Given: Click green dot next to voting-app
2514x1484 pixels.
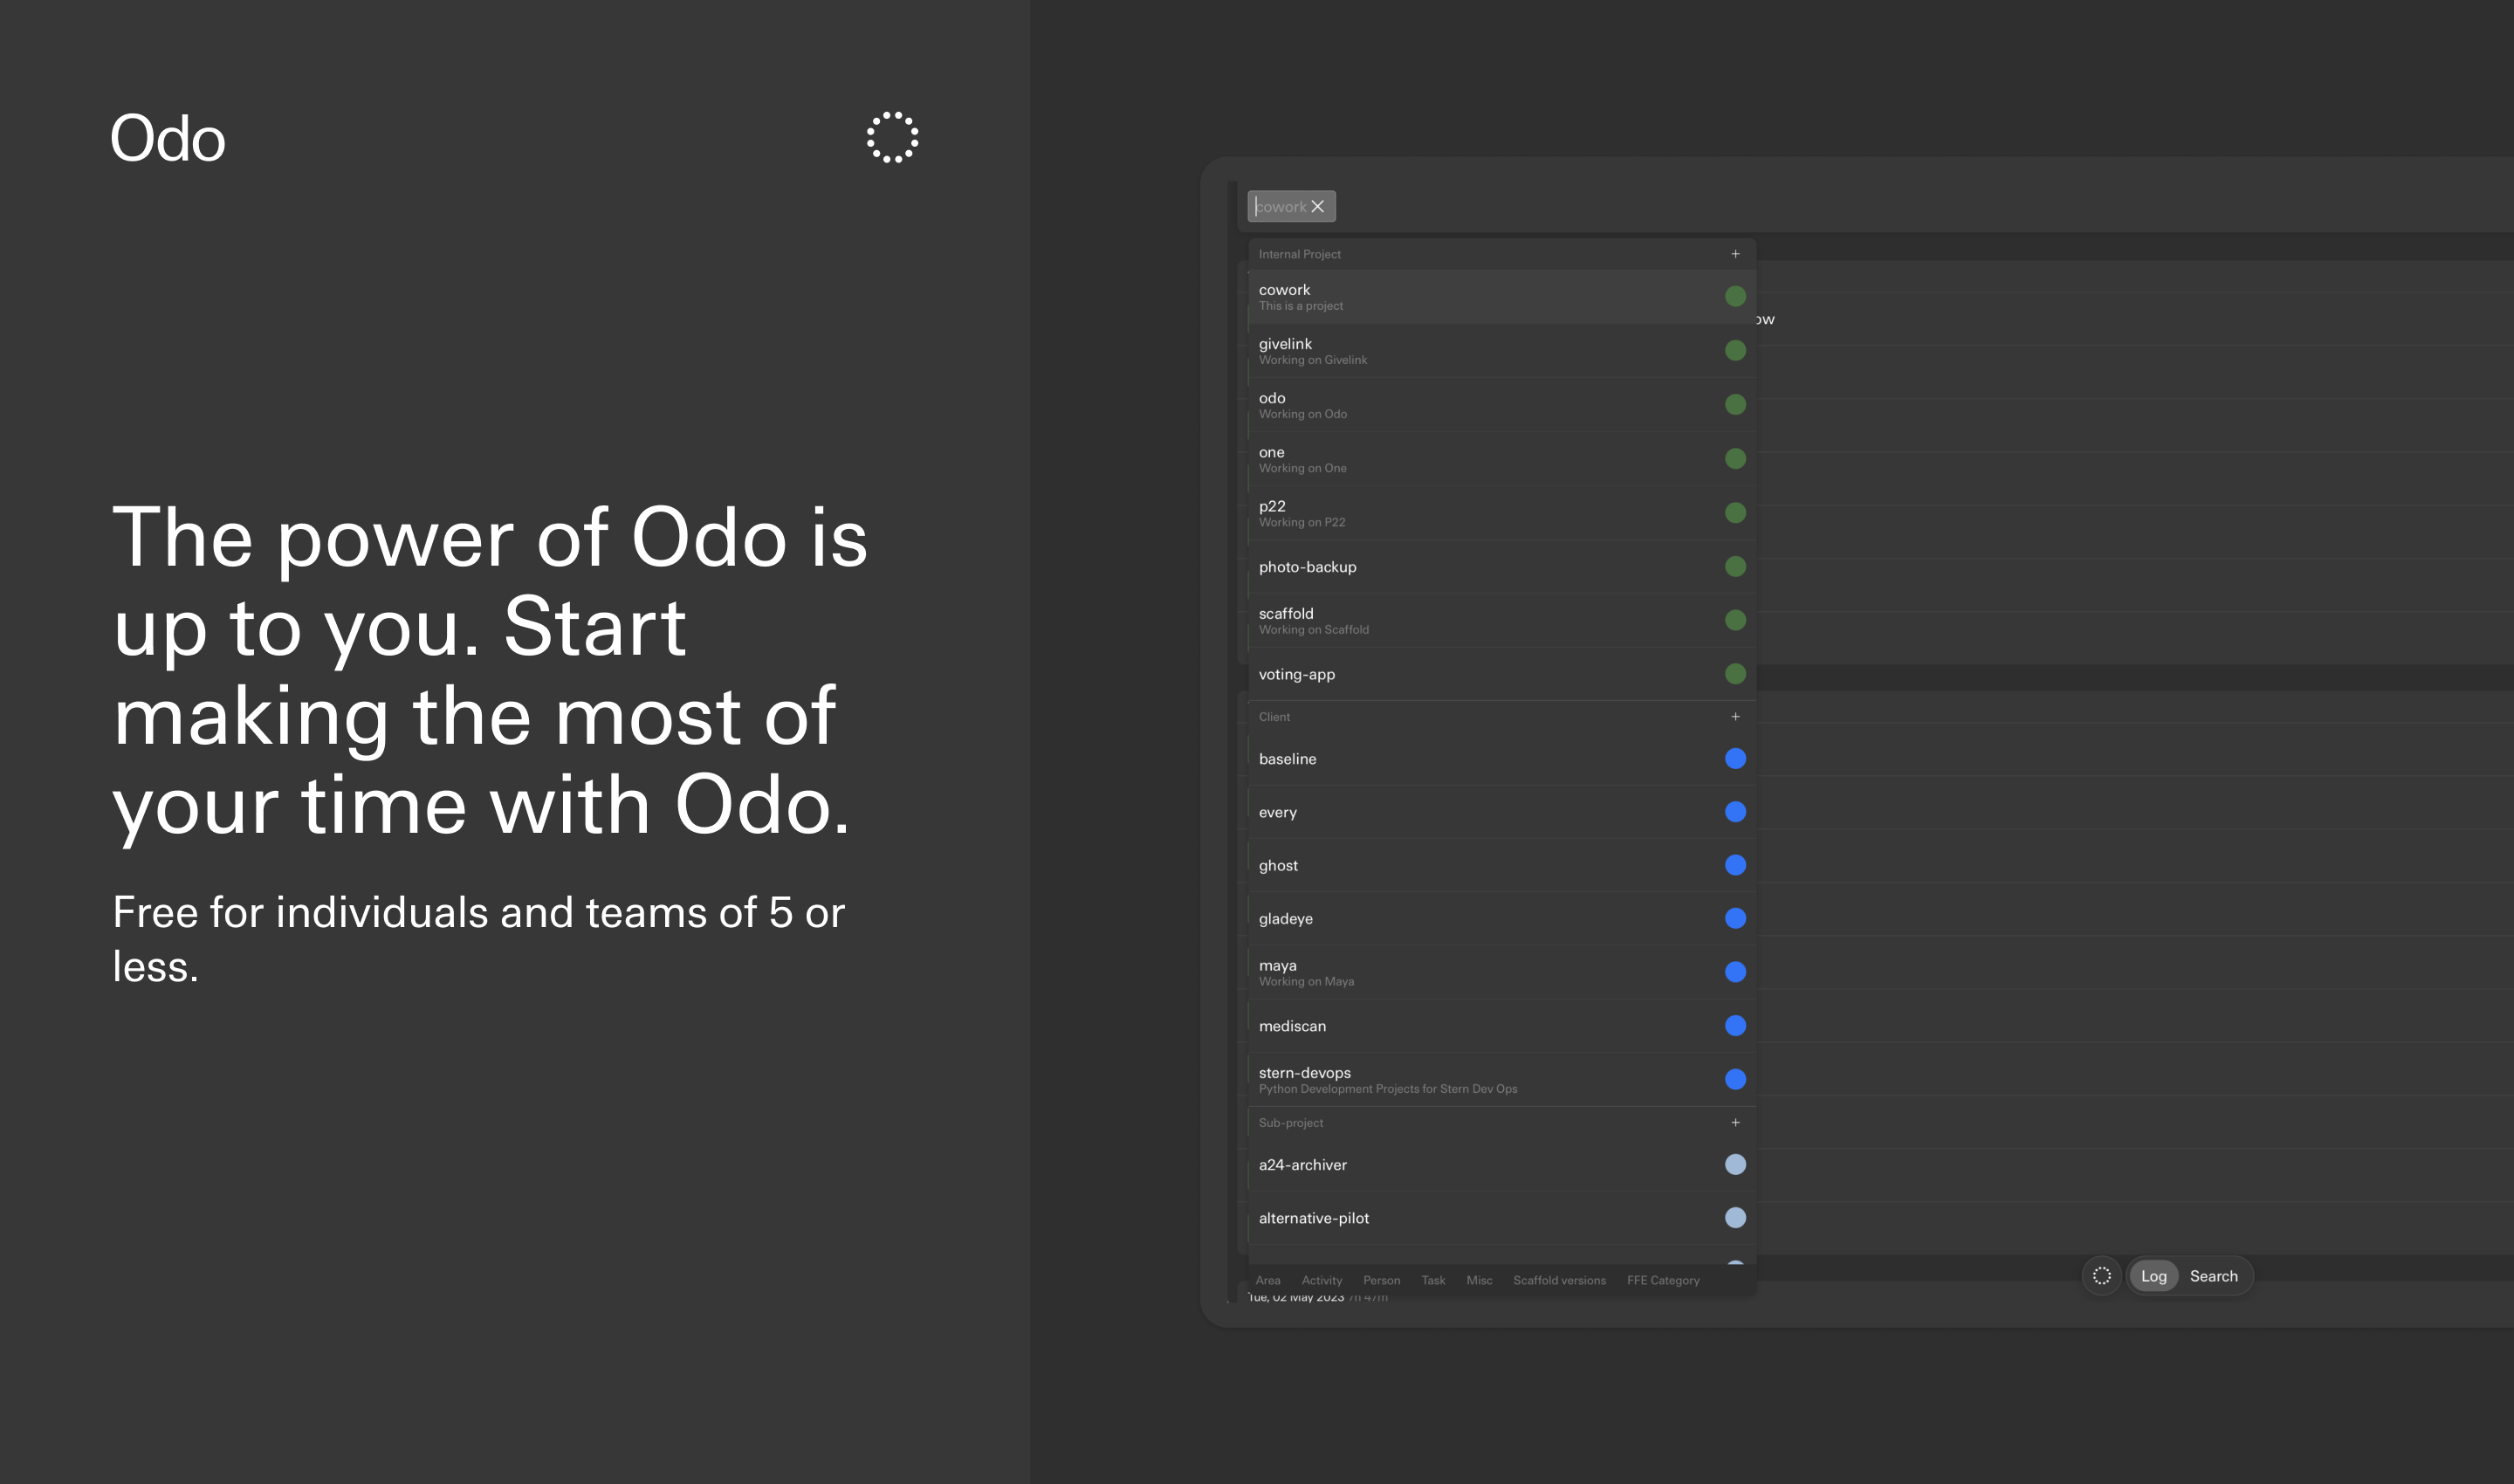Looking at the screenshot, I should 1736,674.
